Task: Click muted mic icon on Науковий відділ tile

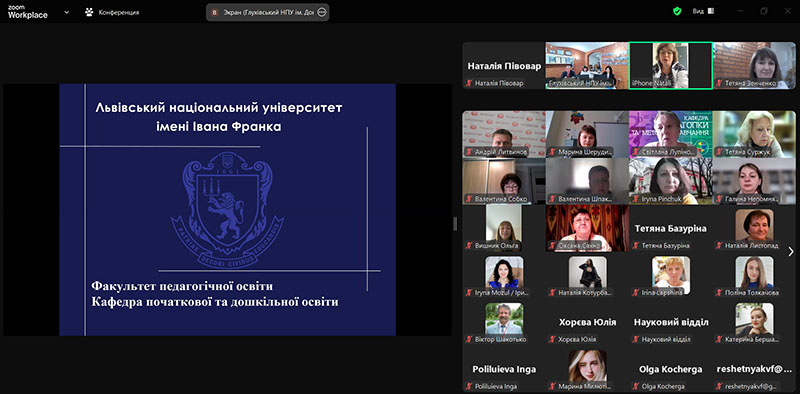Action: coord(635,339)
